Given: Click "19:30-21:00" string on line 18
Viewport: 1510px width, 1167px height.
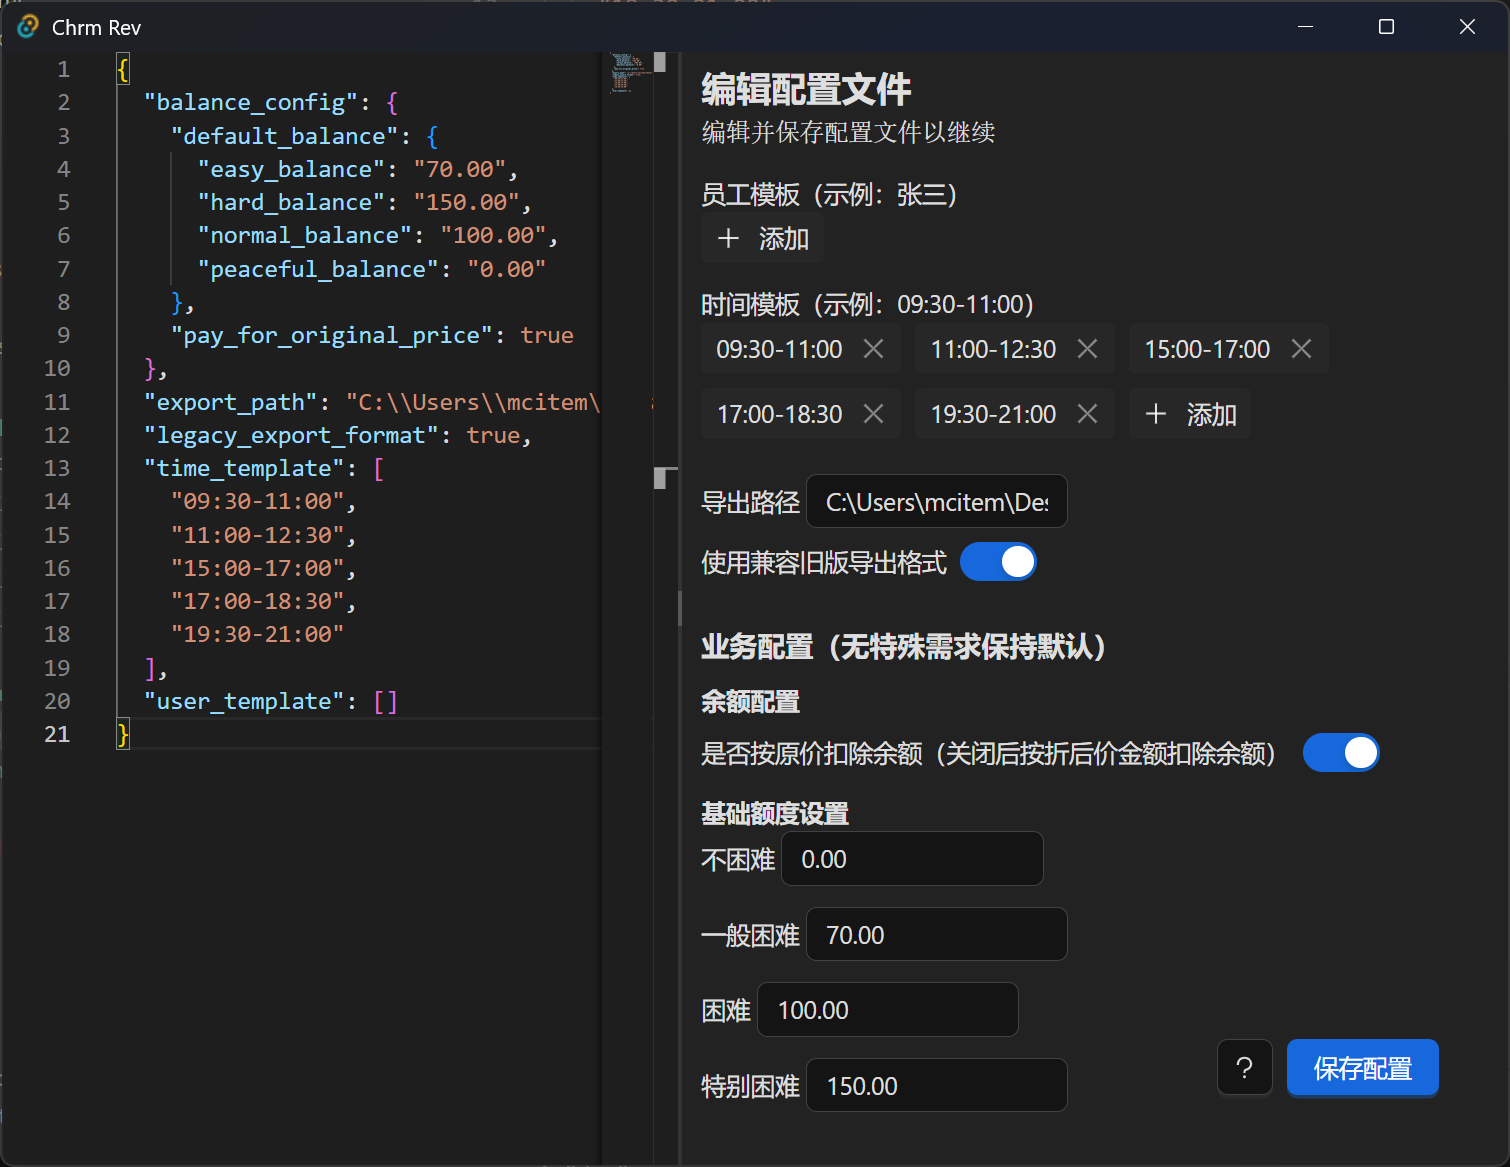Looking at the screenshot, I should coord(257,634).
